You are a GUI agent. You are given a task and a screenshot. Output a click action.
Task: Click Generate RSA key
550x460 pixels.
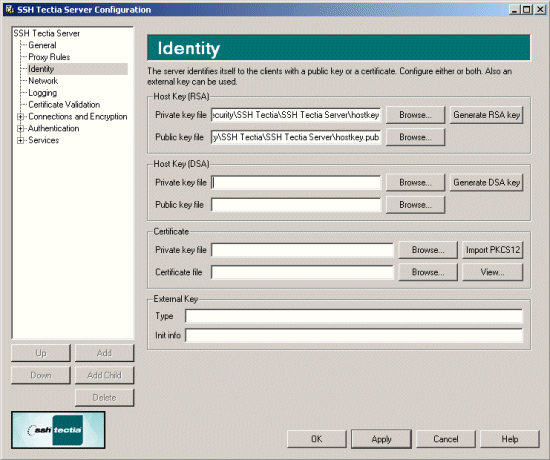pyautogui.click(x=487, y=115)
